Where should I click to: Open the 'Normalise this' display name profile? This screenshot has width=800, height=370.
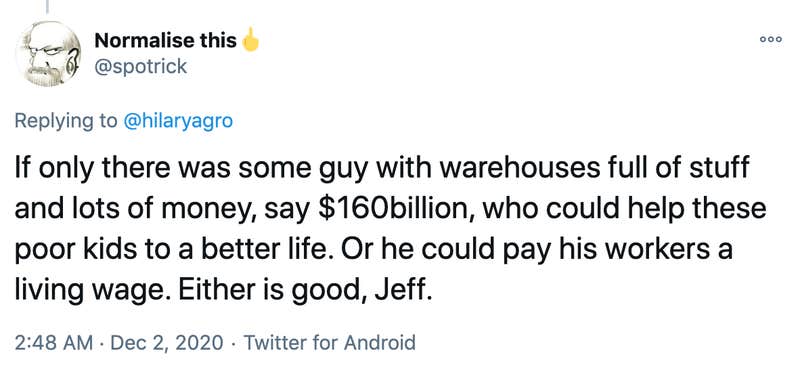pos(165,41)
